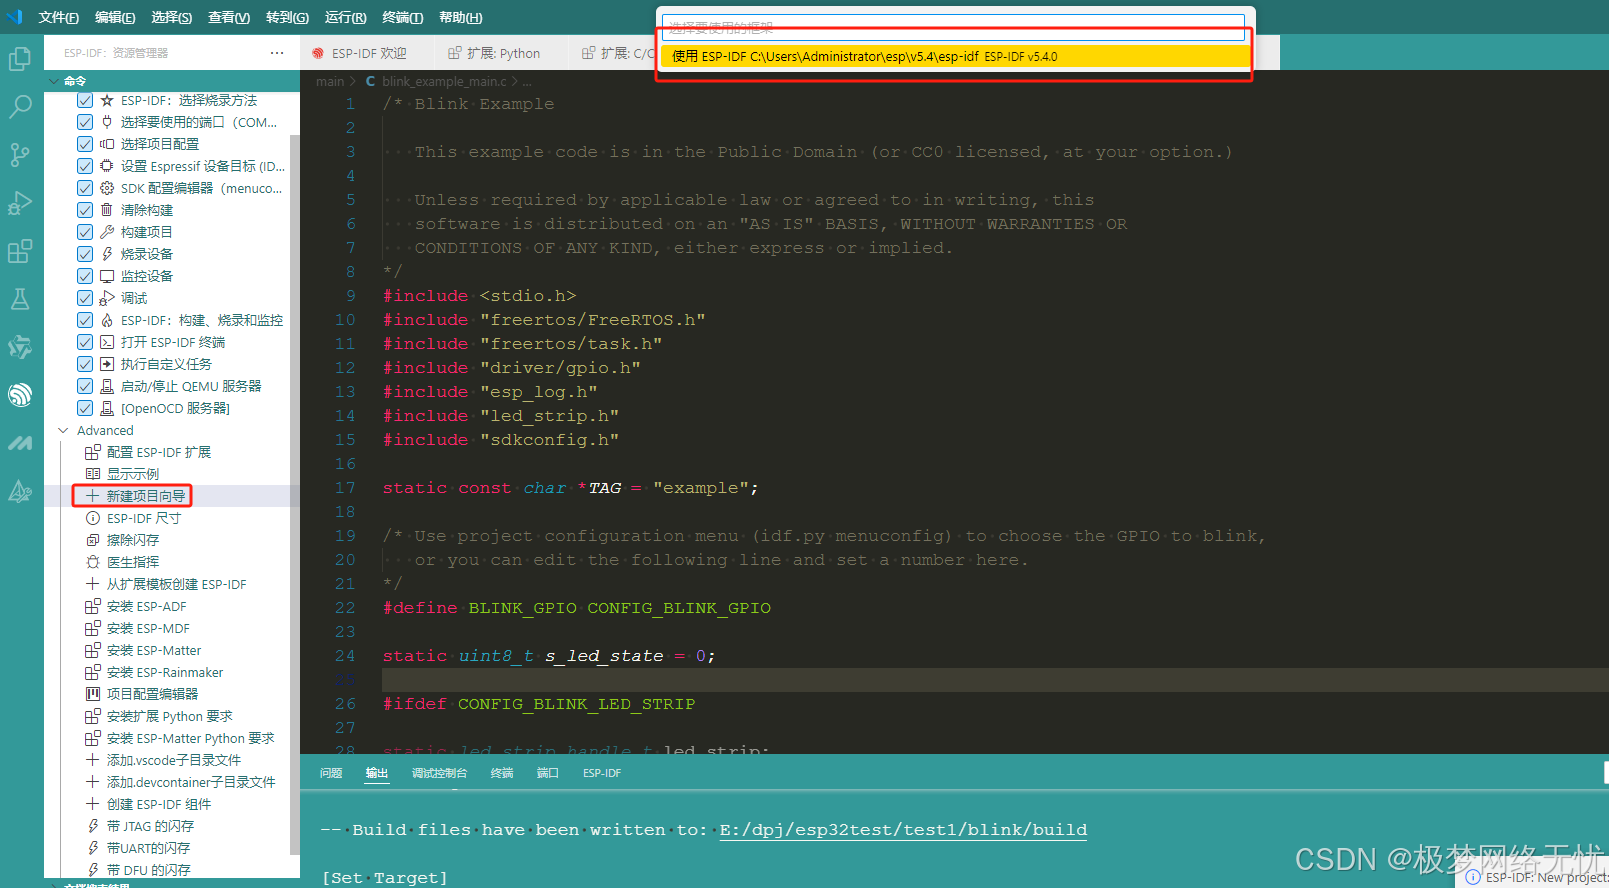Open the Run and Debug view icon
This screenshot has width=1609, height=888.
coord(19,203)
